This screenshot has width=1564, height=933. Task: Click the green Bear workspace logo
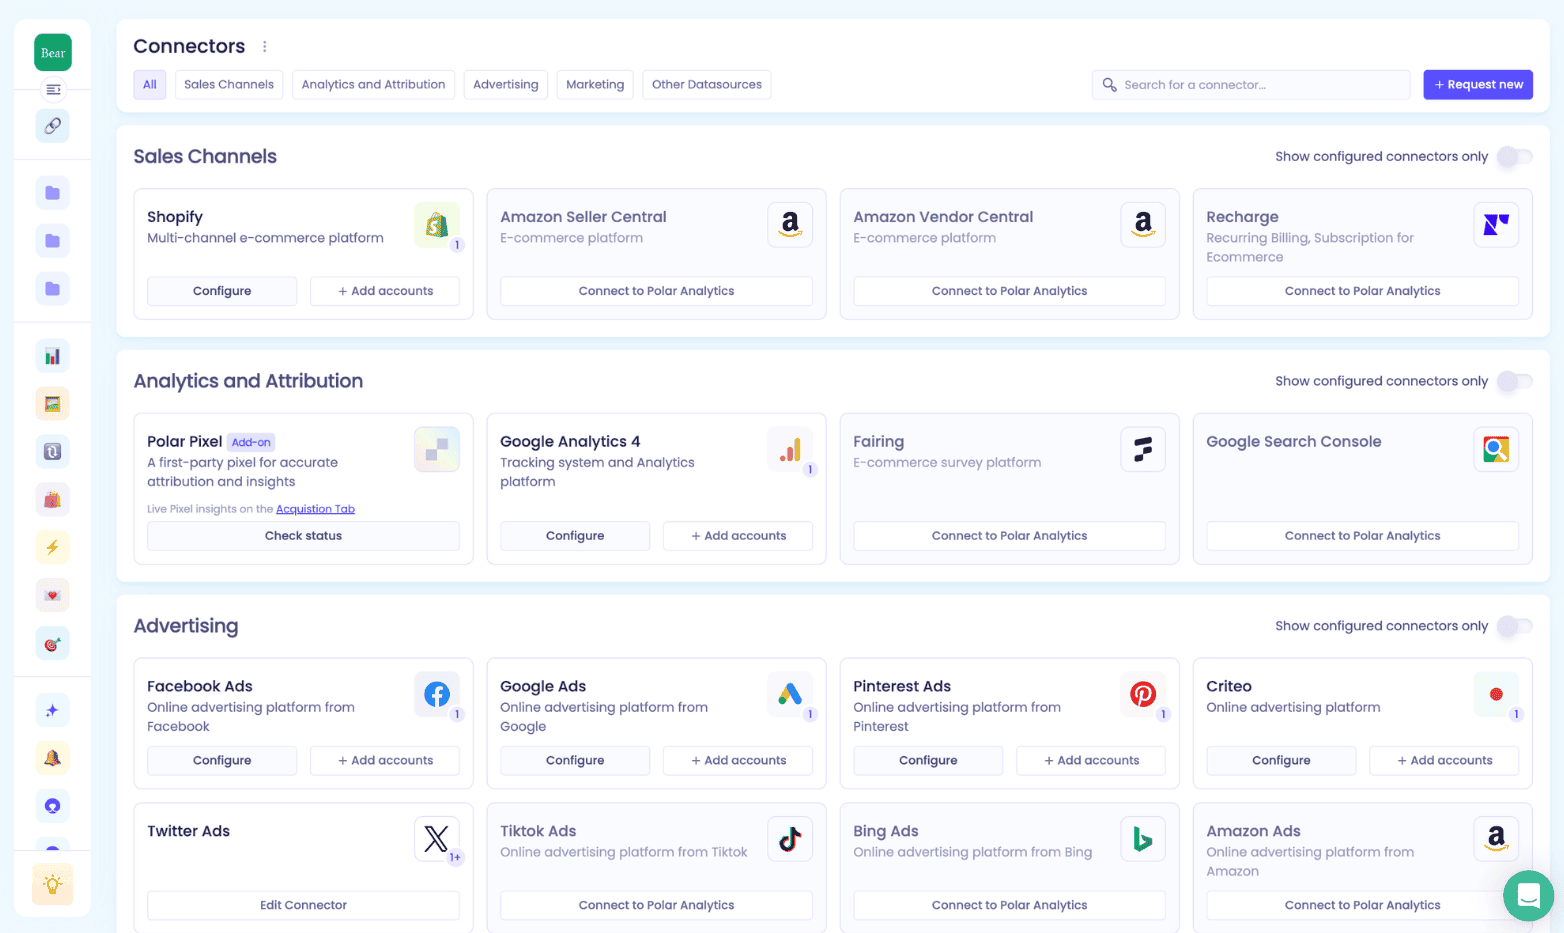click(x=53, y=53)
